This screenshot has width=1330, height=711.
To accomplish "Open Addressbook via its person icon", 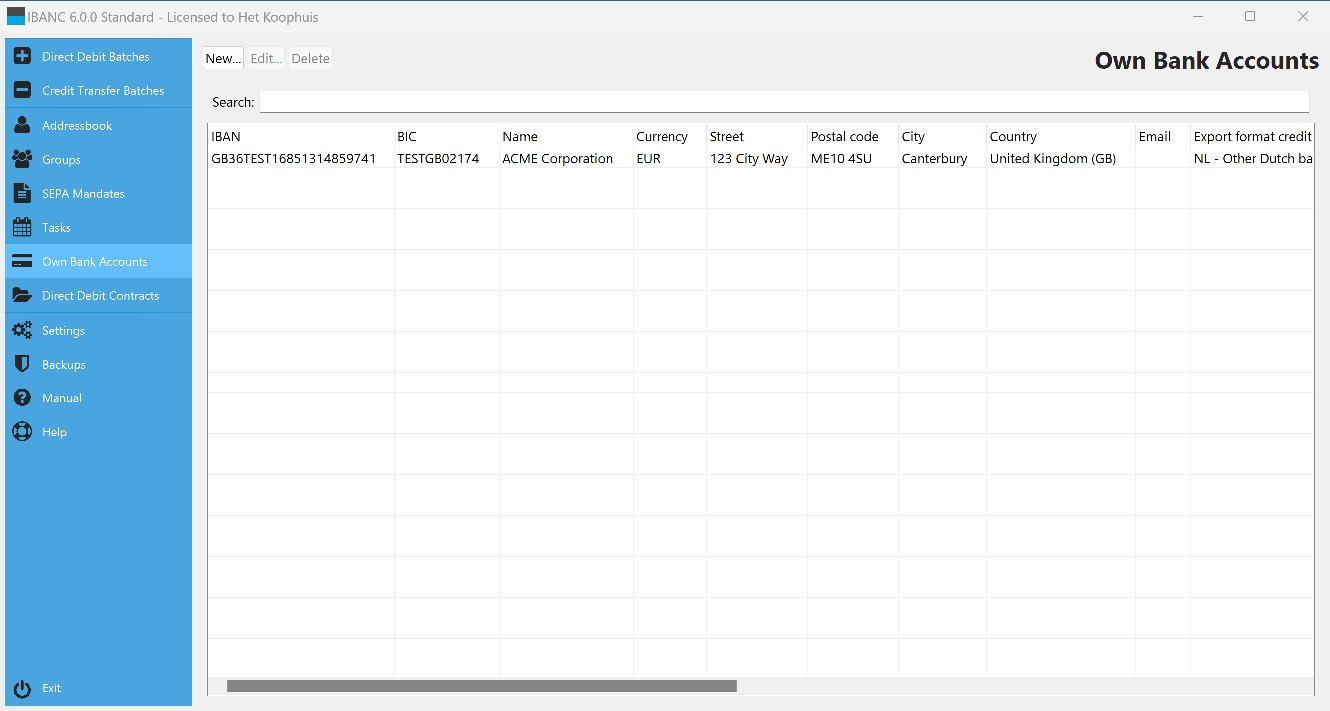I will (x=22, y=126).
